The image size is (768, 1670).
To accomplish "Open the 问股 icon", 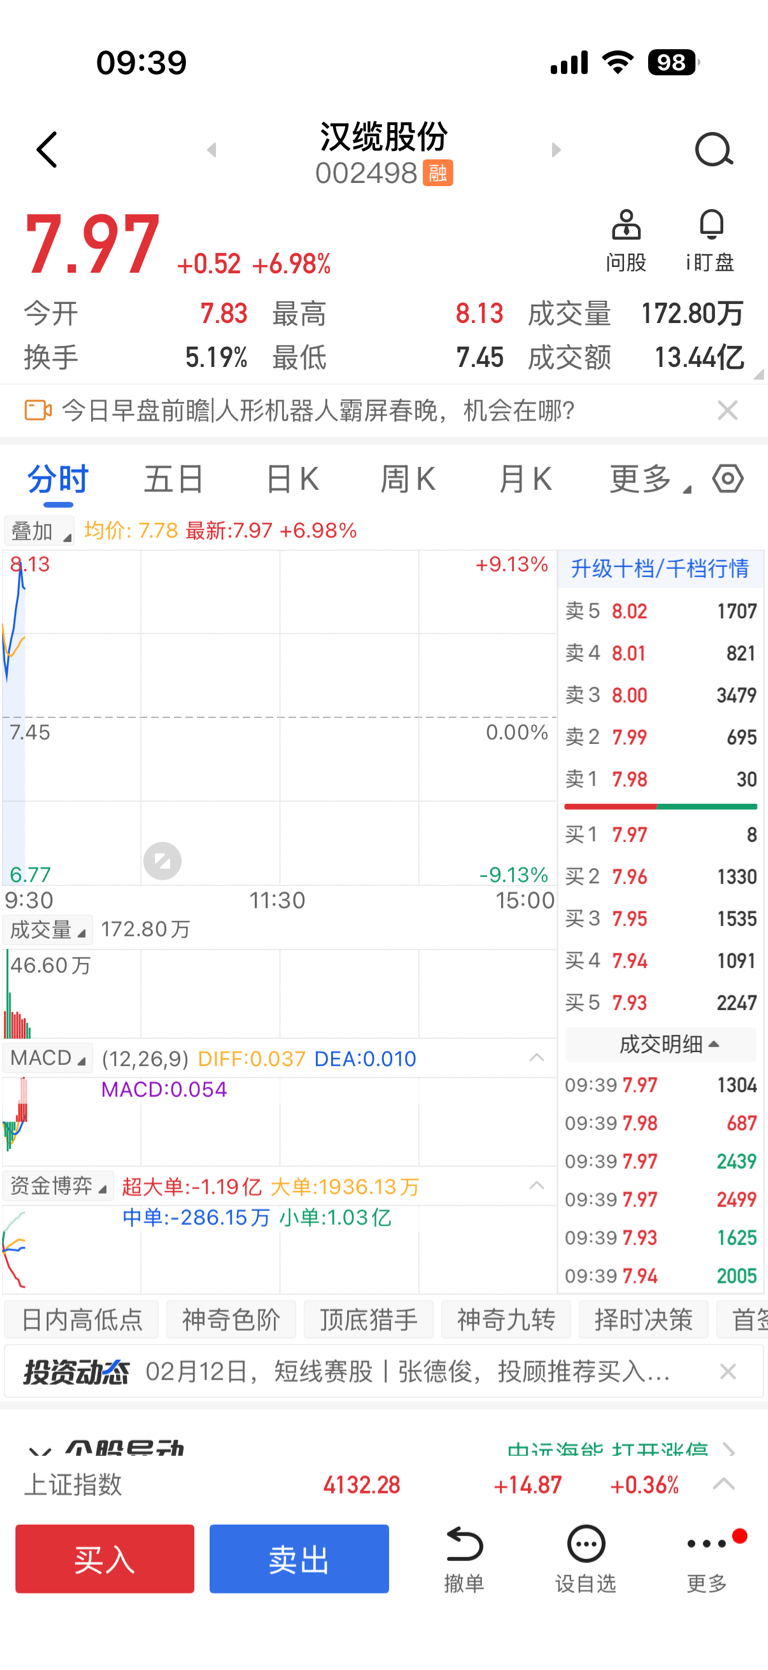I will [626, 241].
